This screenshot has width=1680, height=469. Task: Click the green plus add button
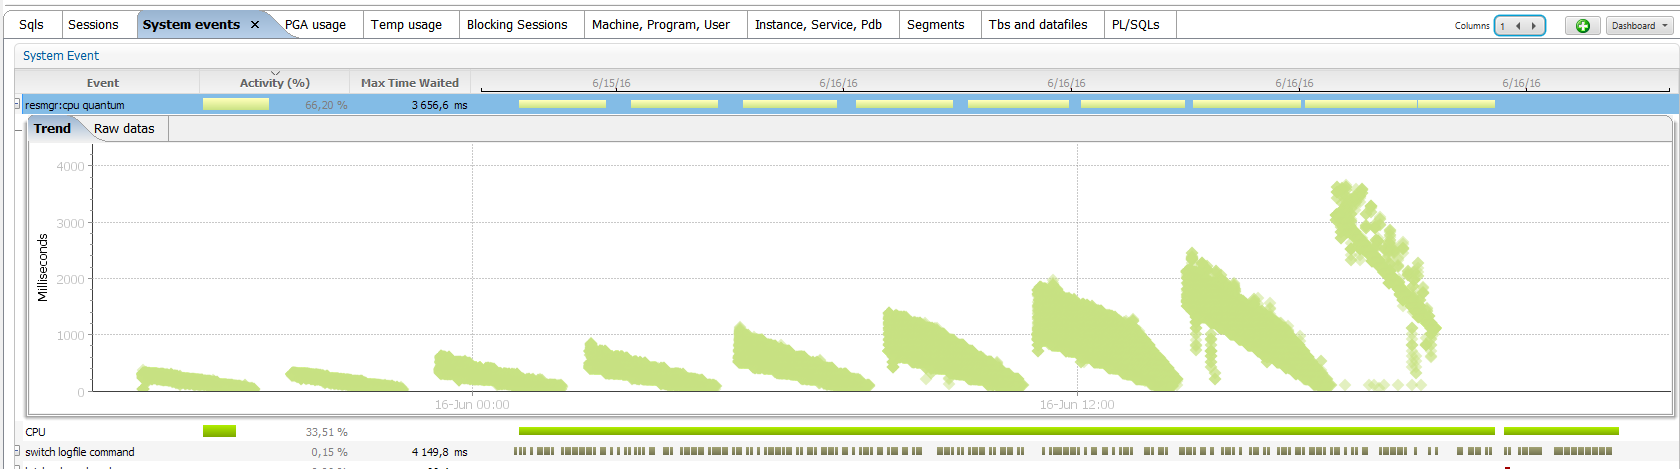pos(1582,26)
